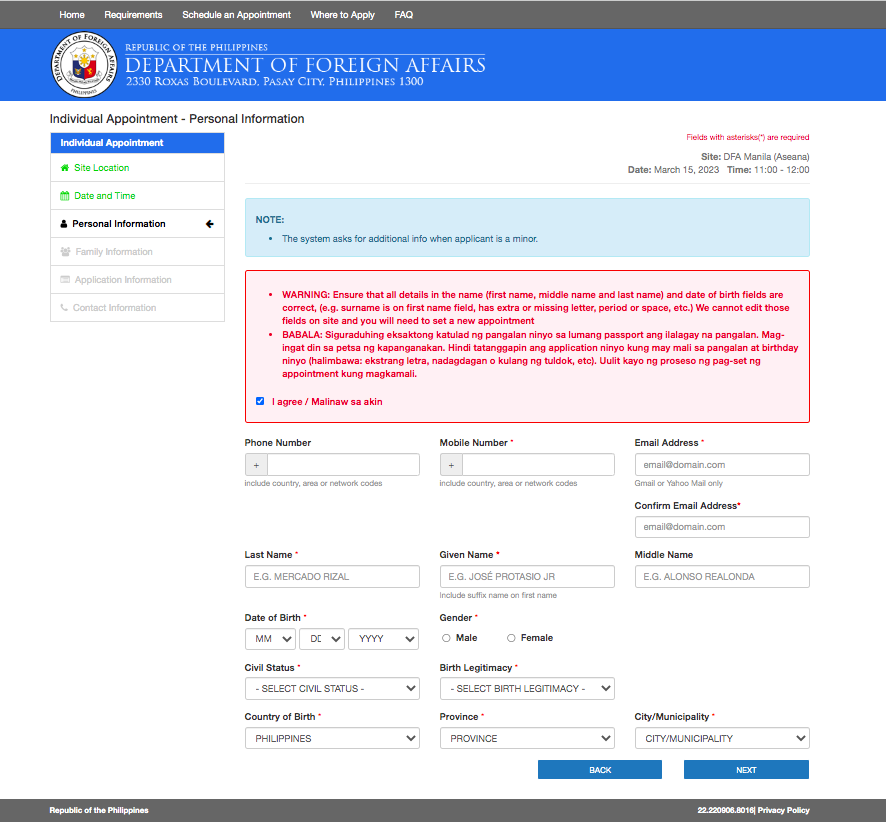Click the Confirm Email Address field
886x822 pixels.
722,527
